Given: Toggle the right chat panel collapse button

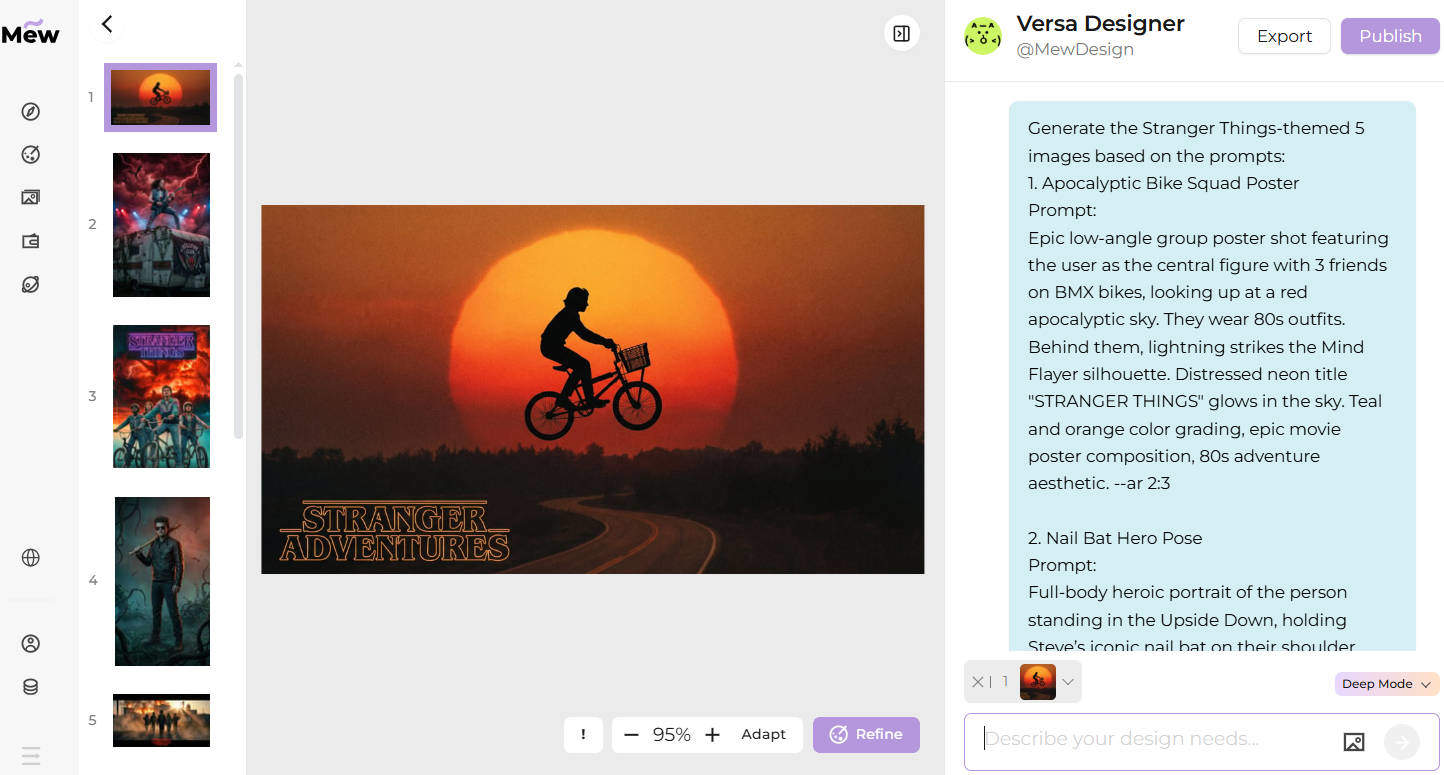Looking at the screenshot, I should 901,34.
